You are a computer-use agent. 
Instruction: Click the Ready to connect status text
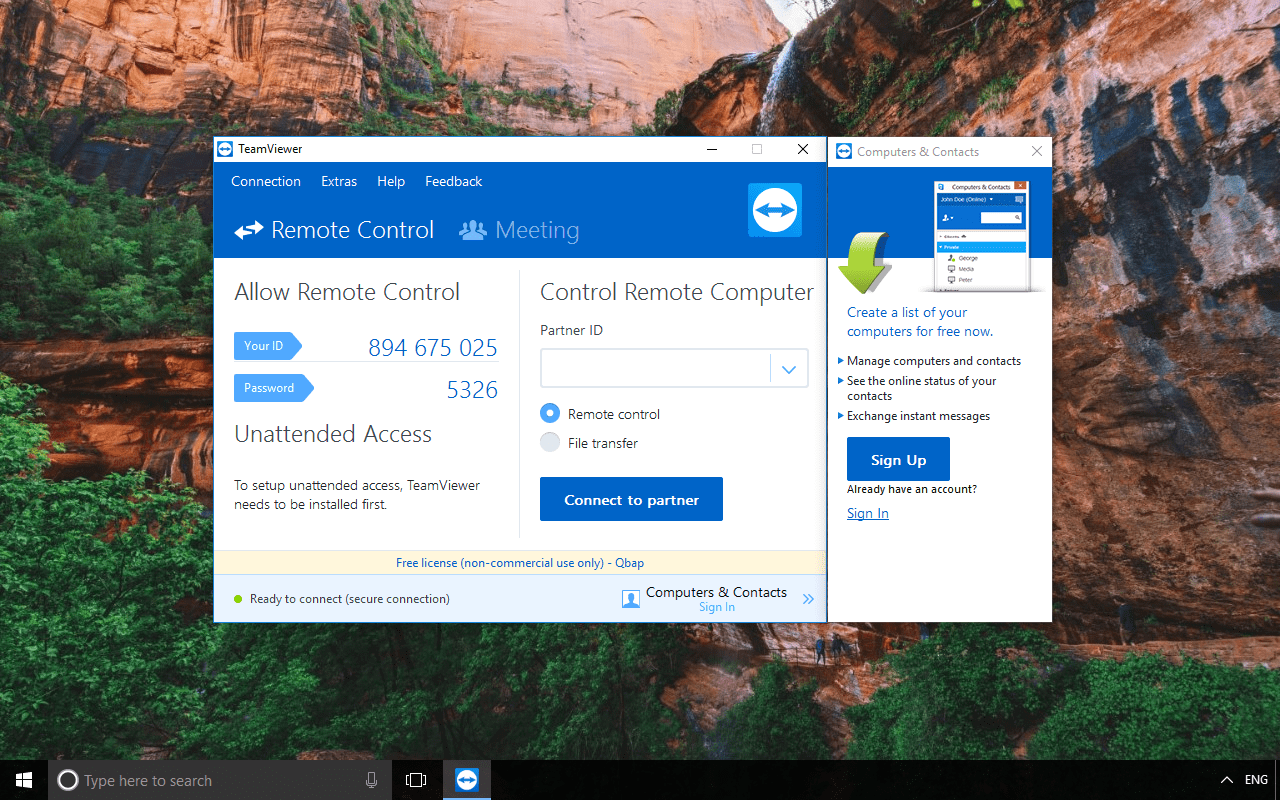[x=350, y=599]
